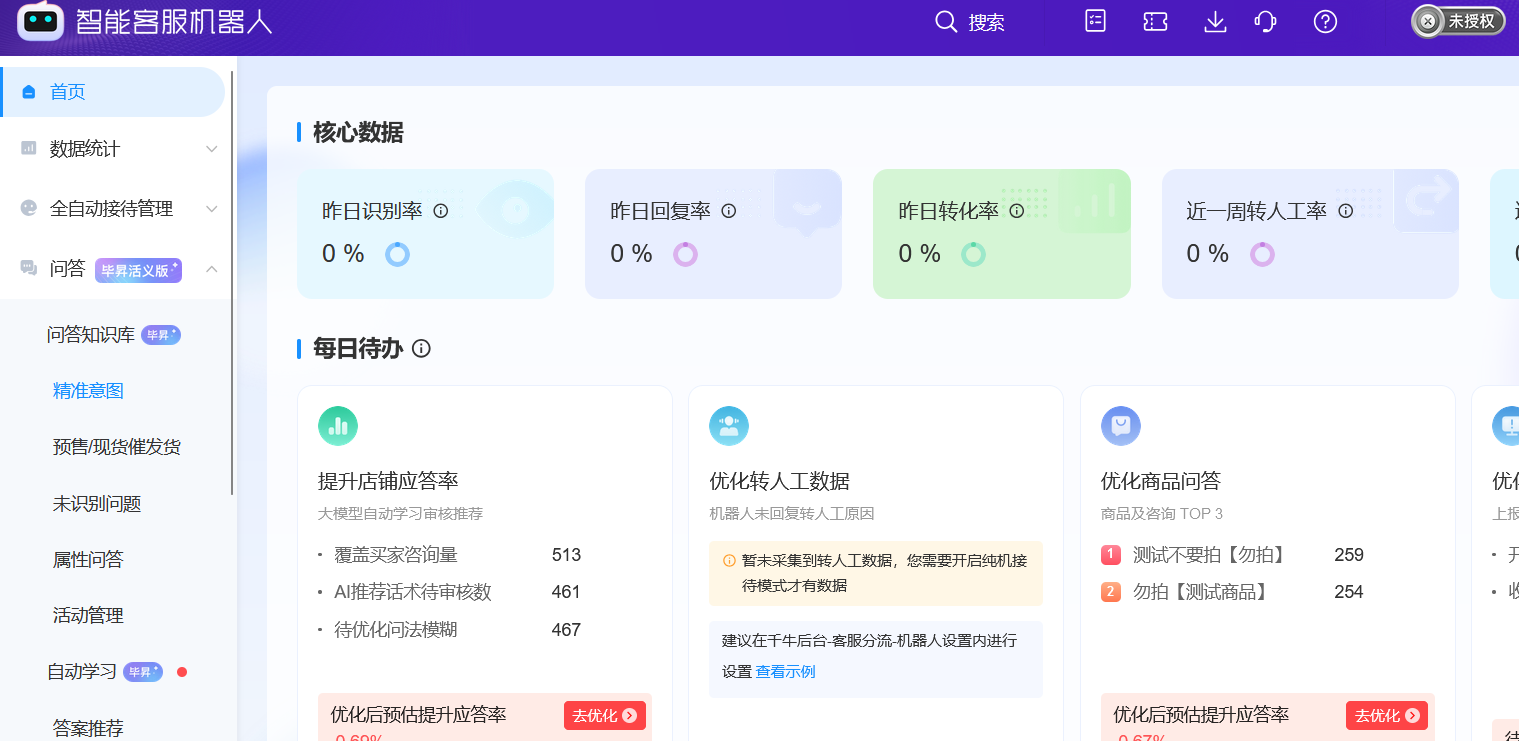Click the 昨日回复率 donut ring
This screenshot has height=741, width=1519.
click(685, 254)
